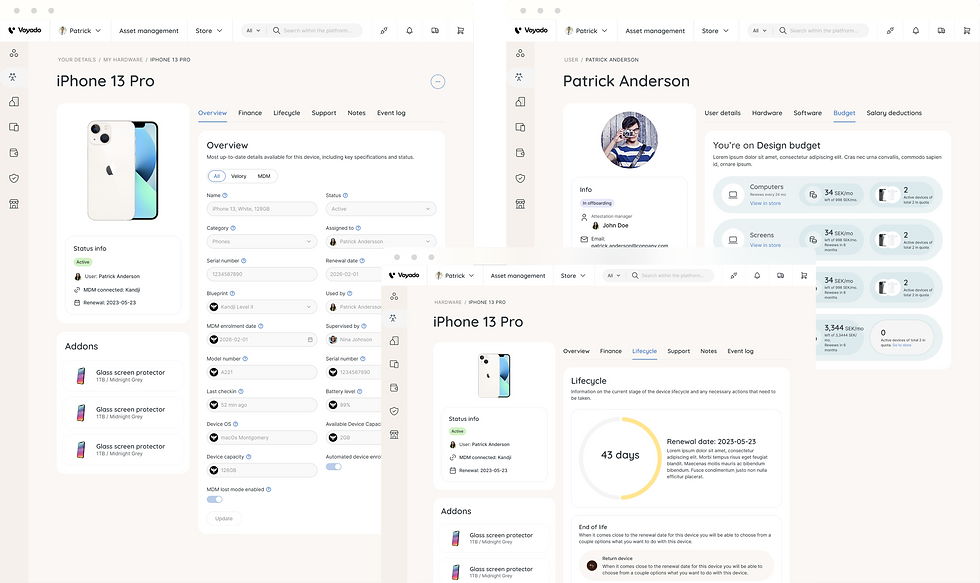Open store front icon in Lifecycle window sidebar

coord(394,434)
